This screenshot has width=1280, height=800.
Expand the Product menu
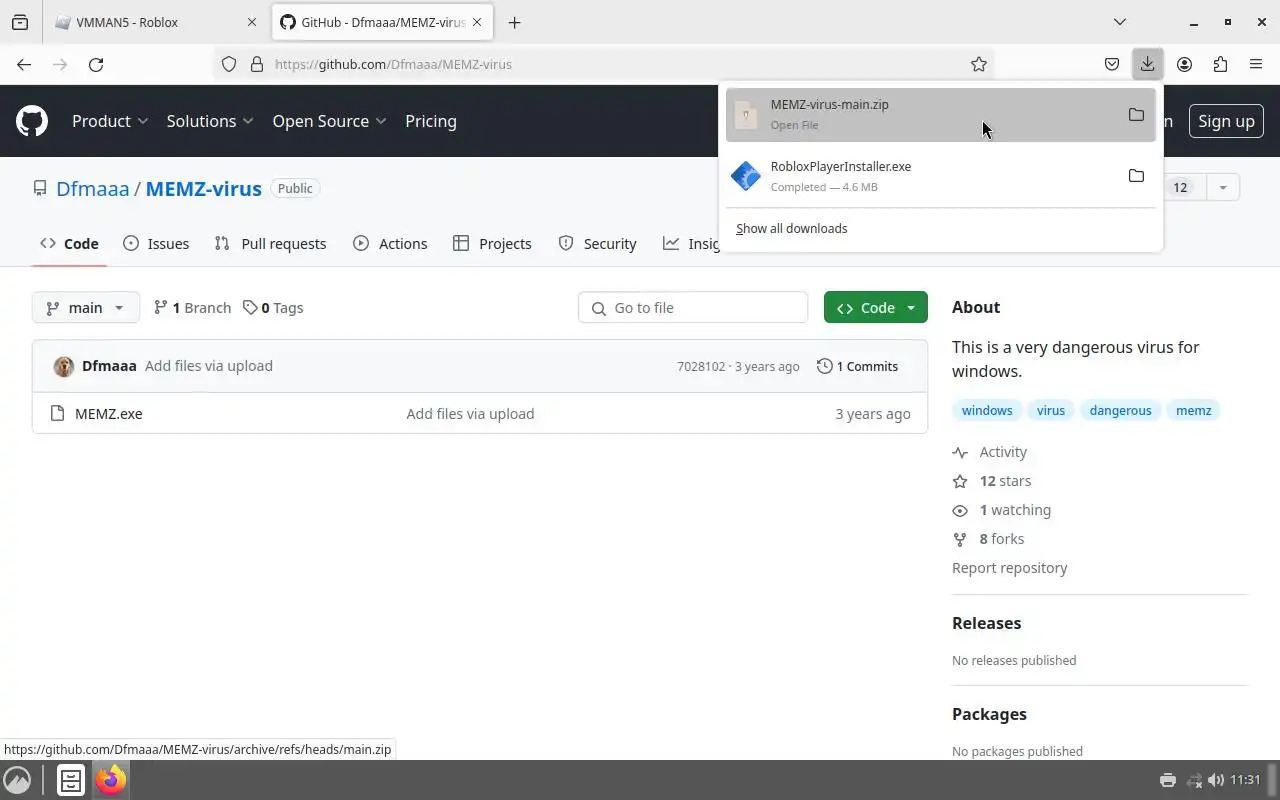(x=110, y=121)
